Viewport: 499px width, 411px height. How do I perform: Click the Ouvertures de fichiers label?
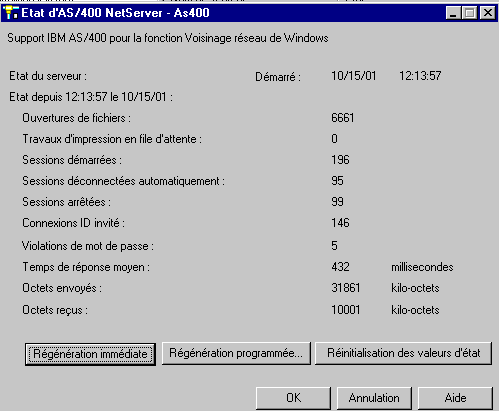coord(77,118)
